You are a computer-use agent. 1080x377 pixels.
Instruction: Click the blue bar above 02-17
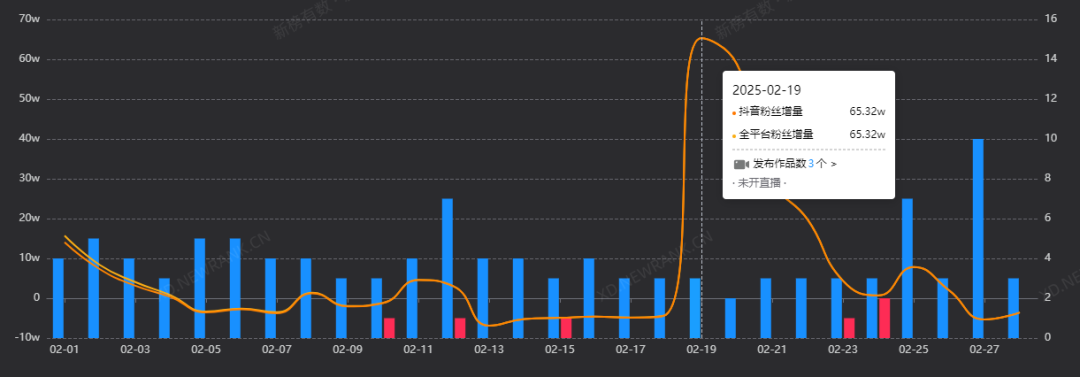(x=625, y=308)
